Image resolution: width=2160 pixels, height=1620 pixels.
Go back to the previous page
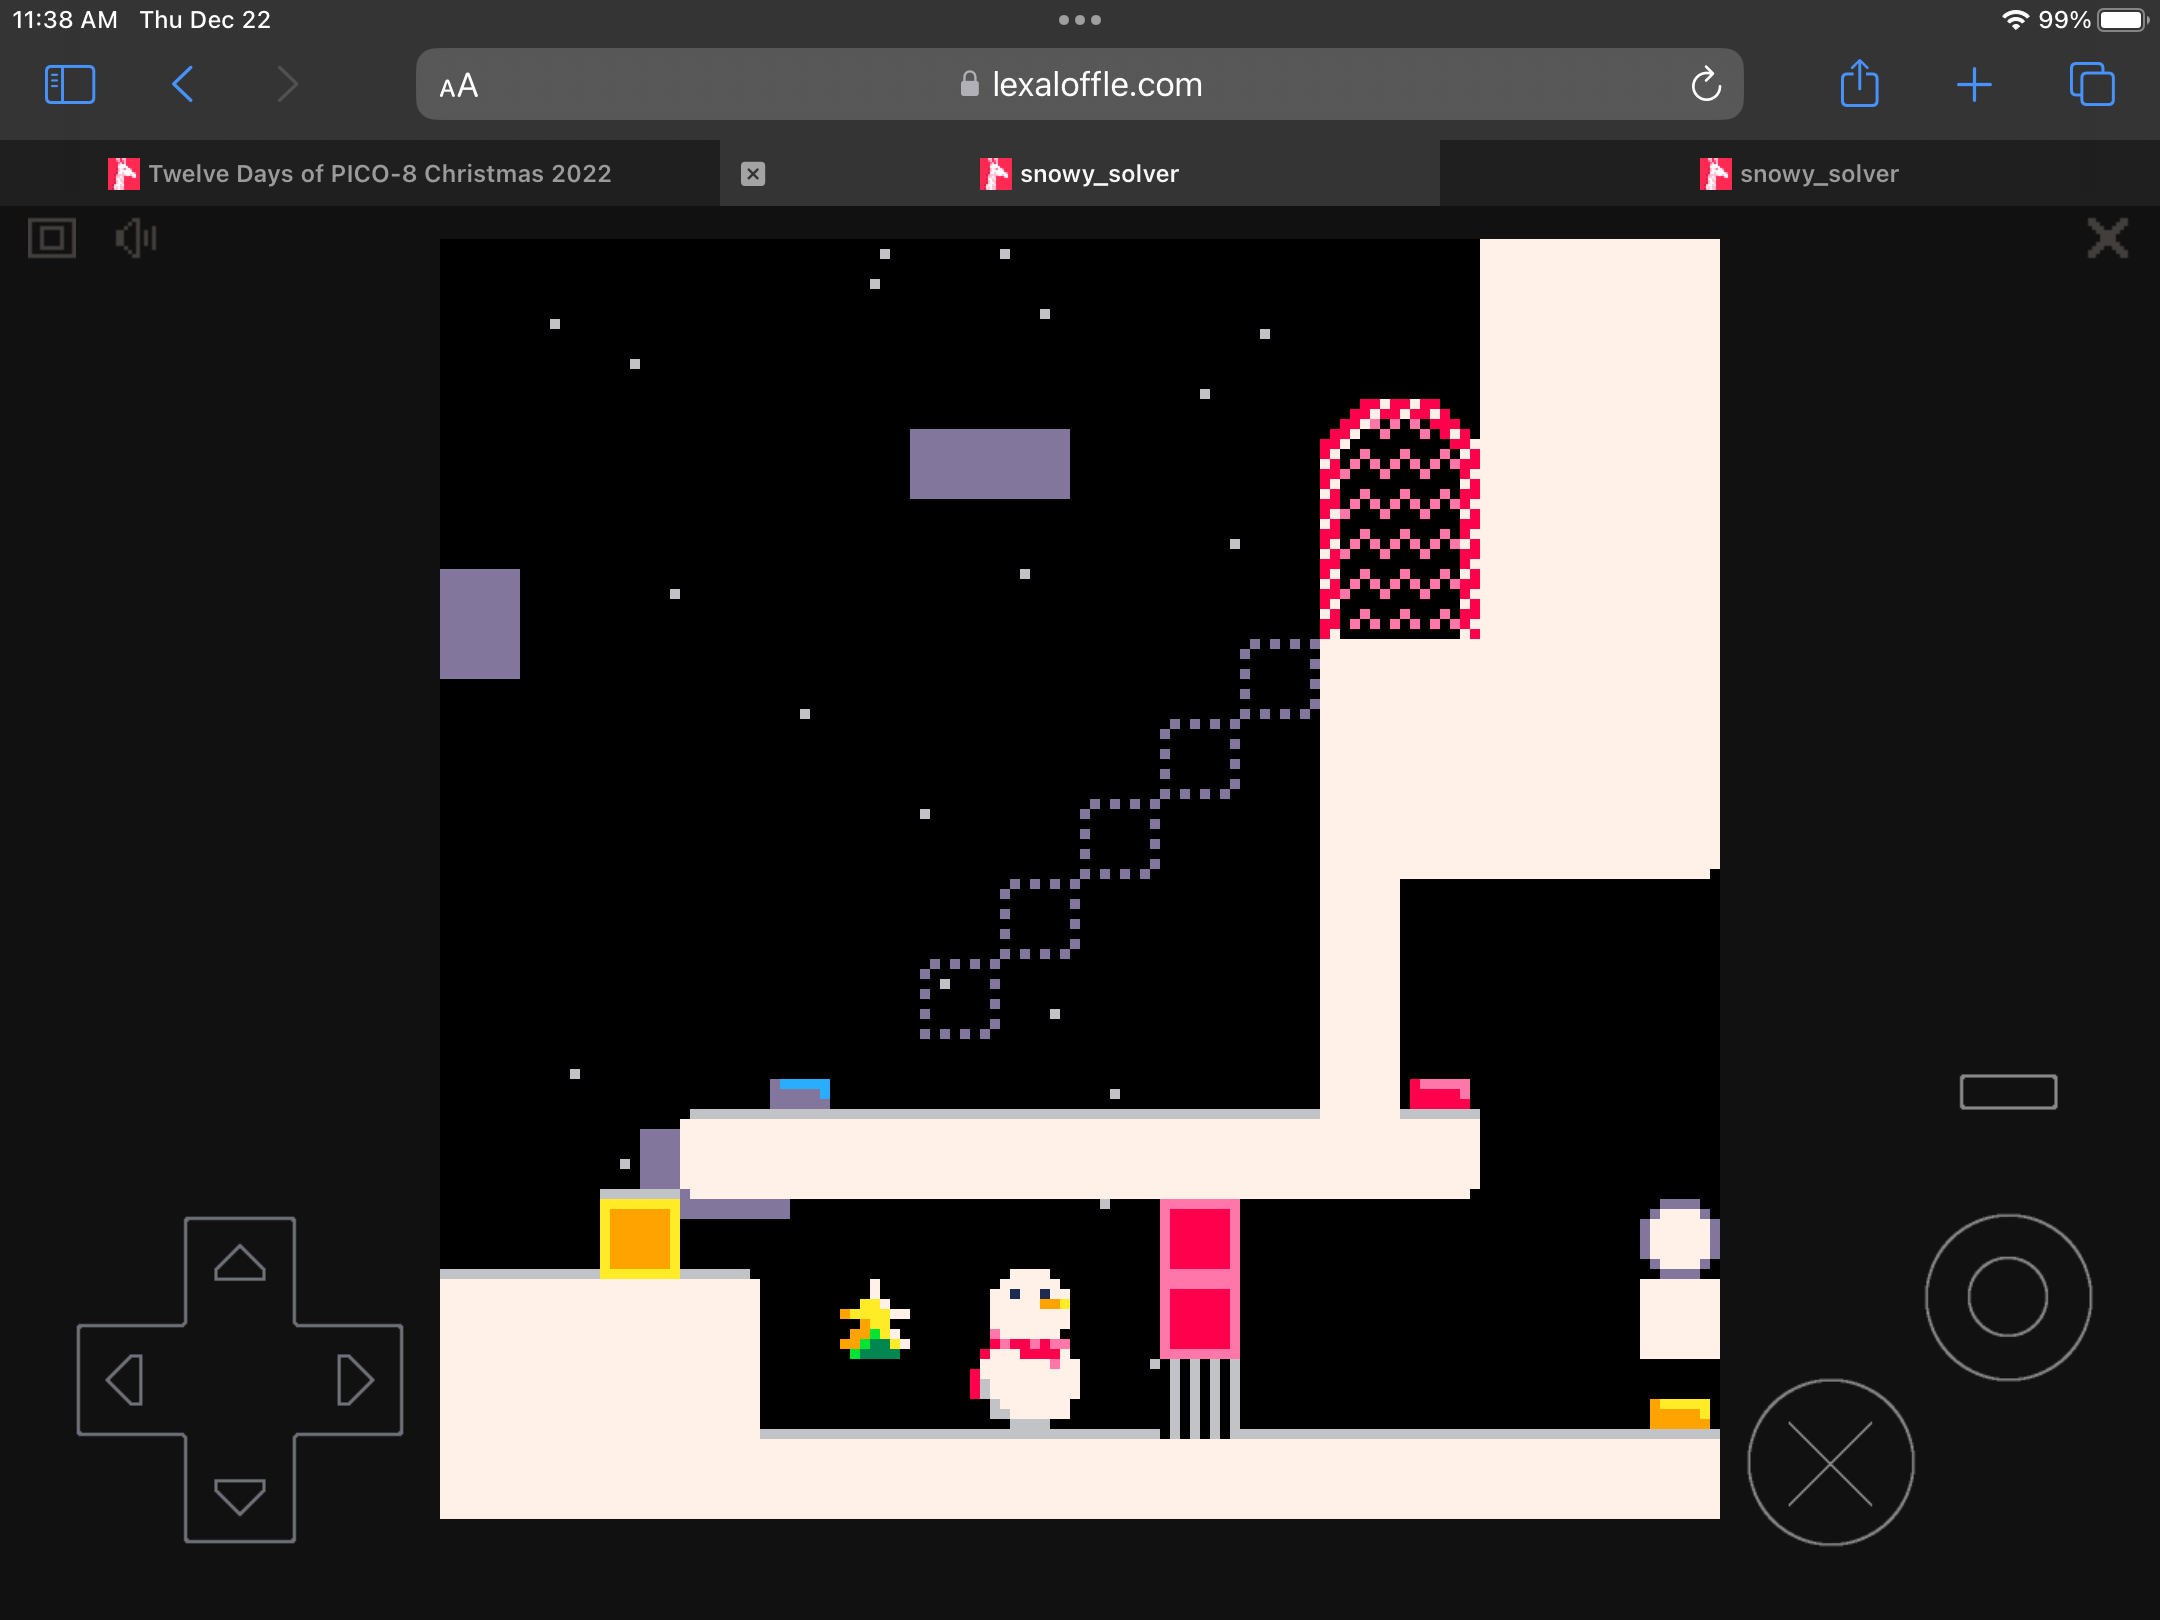click(182, 85)
